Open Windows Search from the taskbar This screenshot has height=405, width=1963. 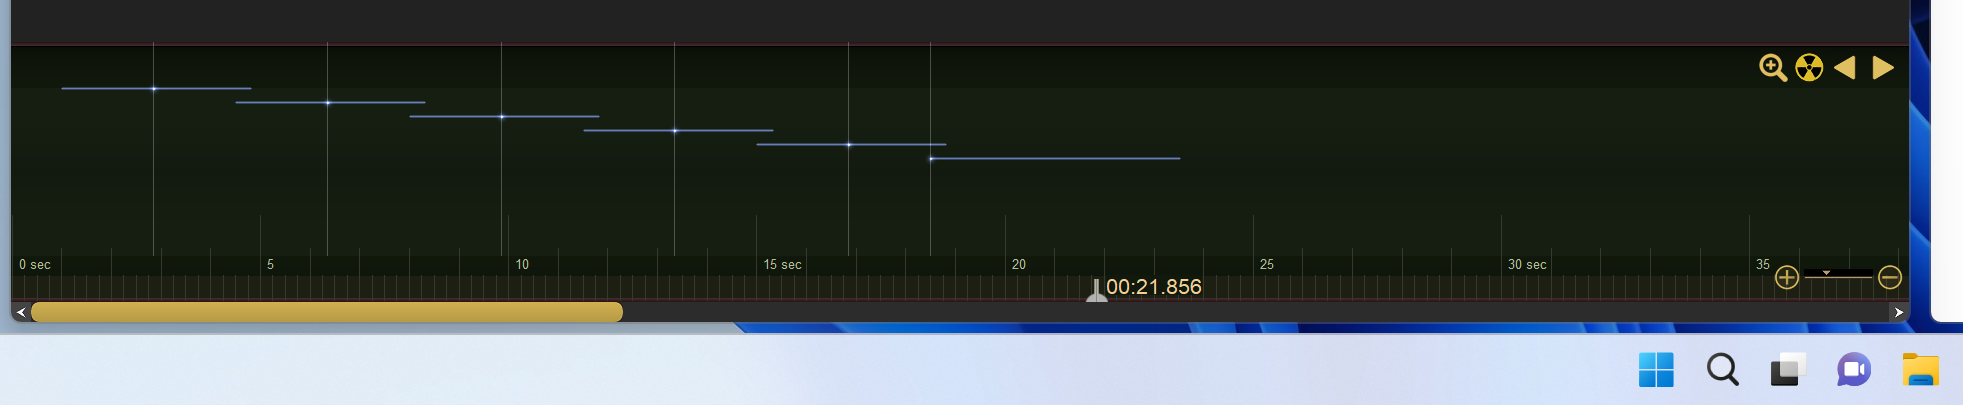[1722, 370]
